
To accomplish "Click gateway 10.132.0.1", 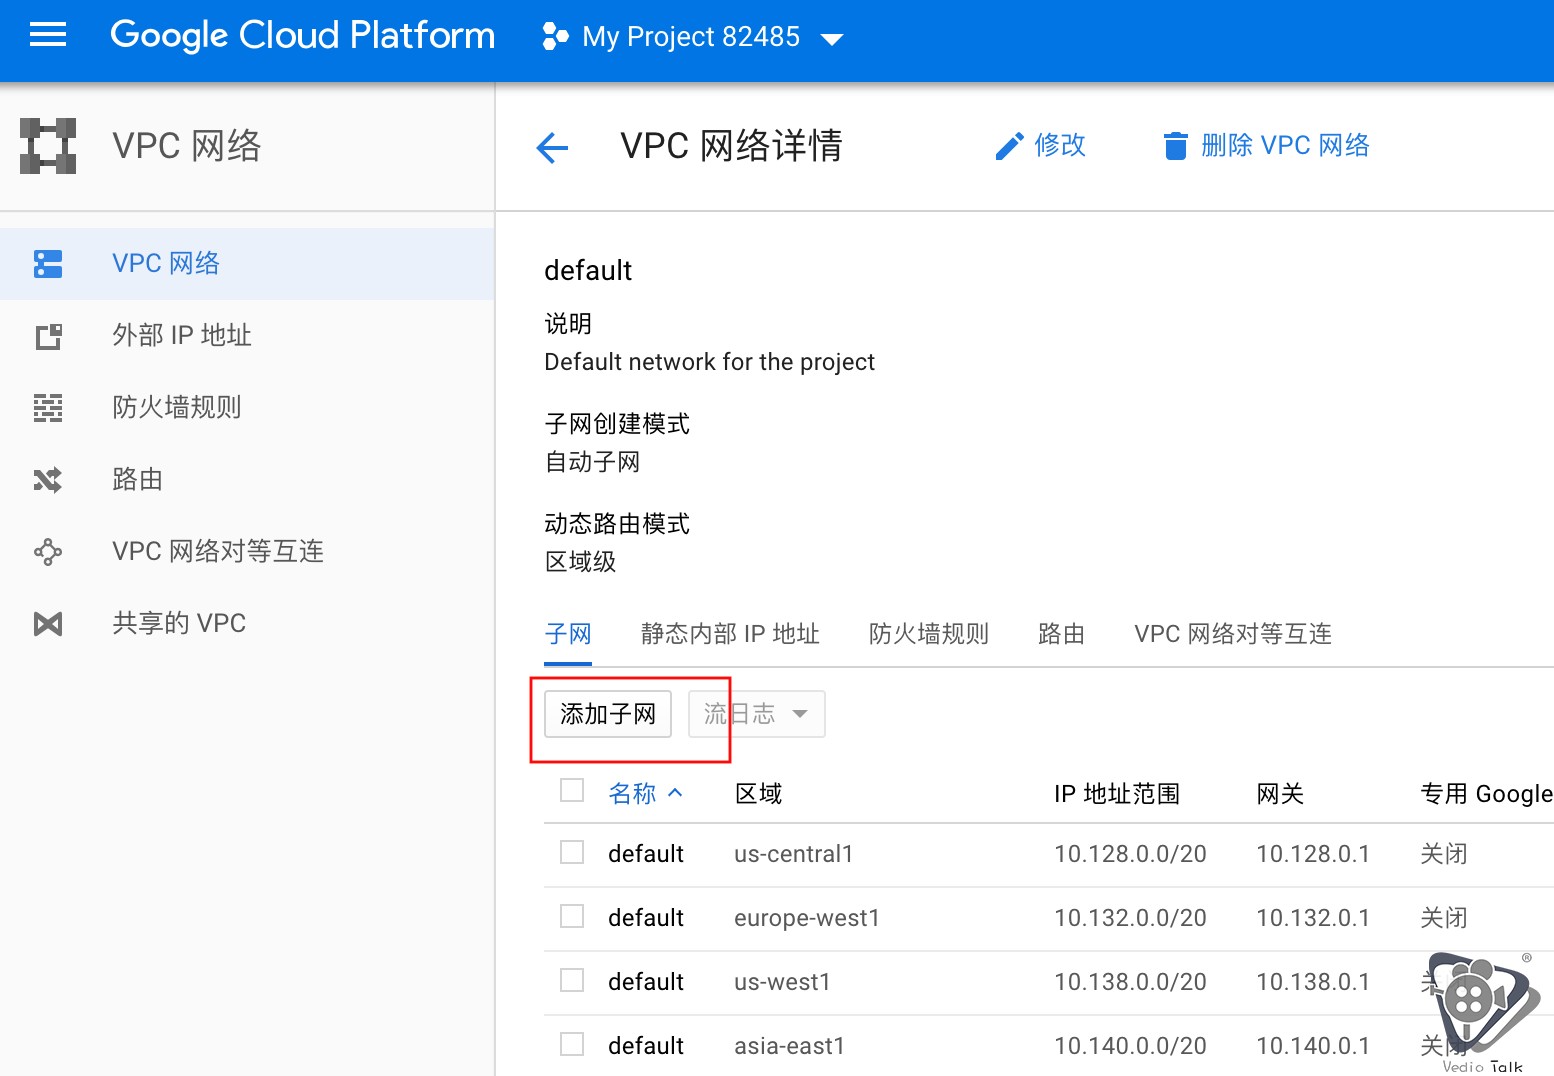I will tap(1313, 918).
